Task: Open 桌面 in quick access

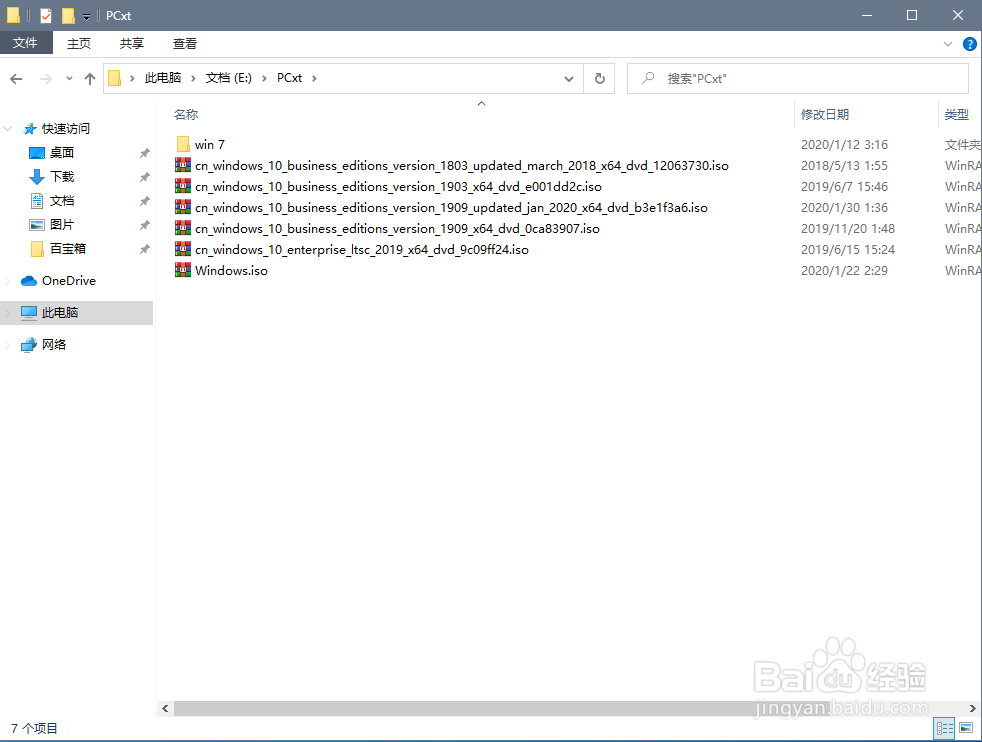Action: point(62,153)
